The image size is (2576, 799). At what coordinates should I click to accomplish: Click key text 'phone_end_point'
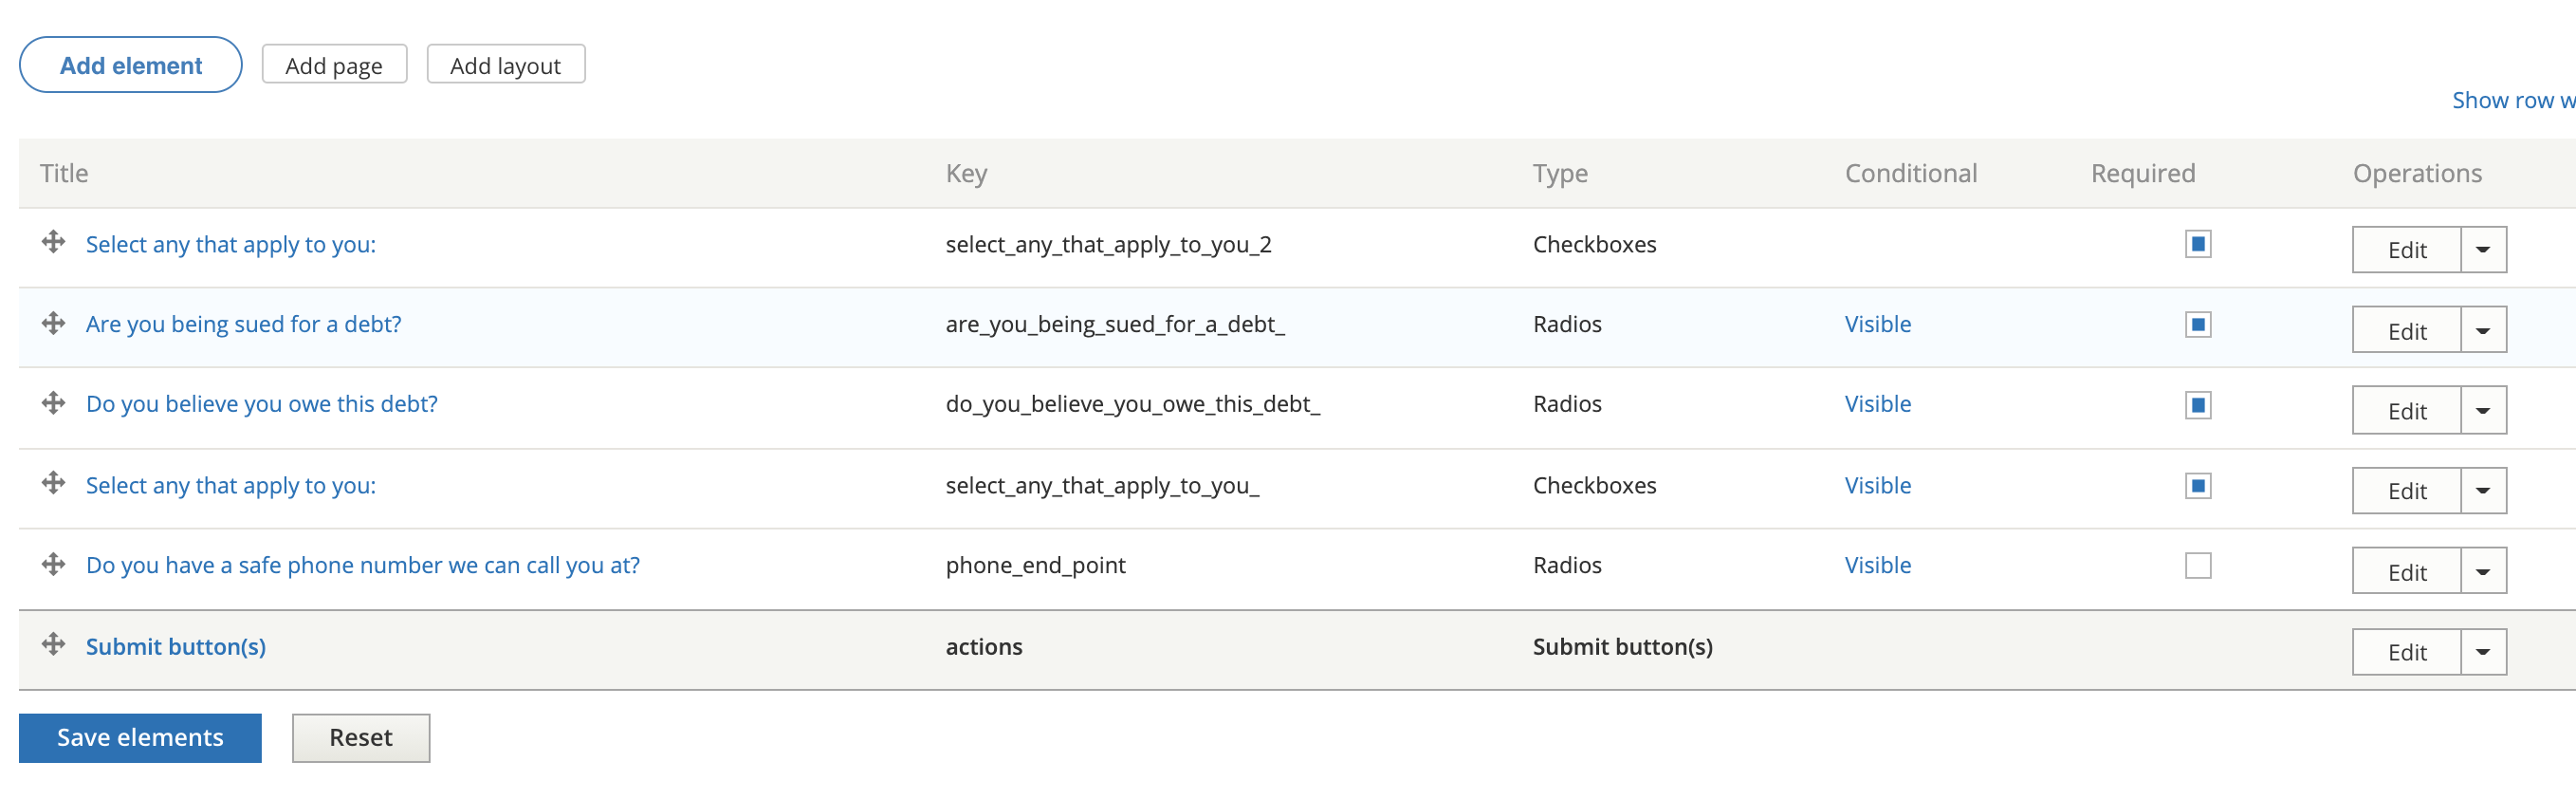(1036, 566)
